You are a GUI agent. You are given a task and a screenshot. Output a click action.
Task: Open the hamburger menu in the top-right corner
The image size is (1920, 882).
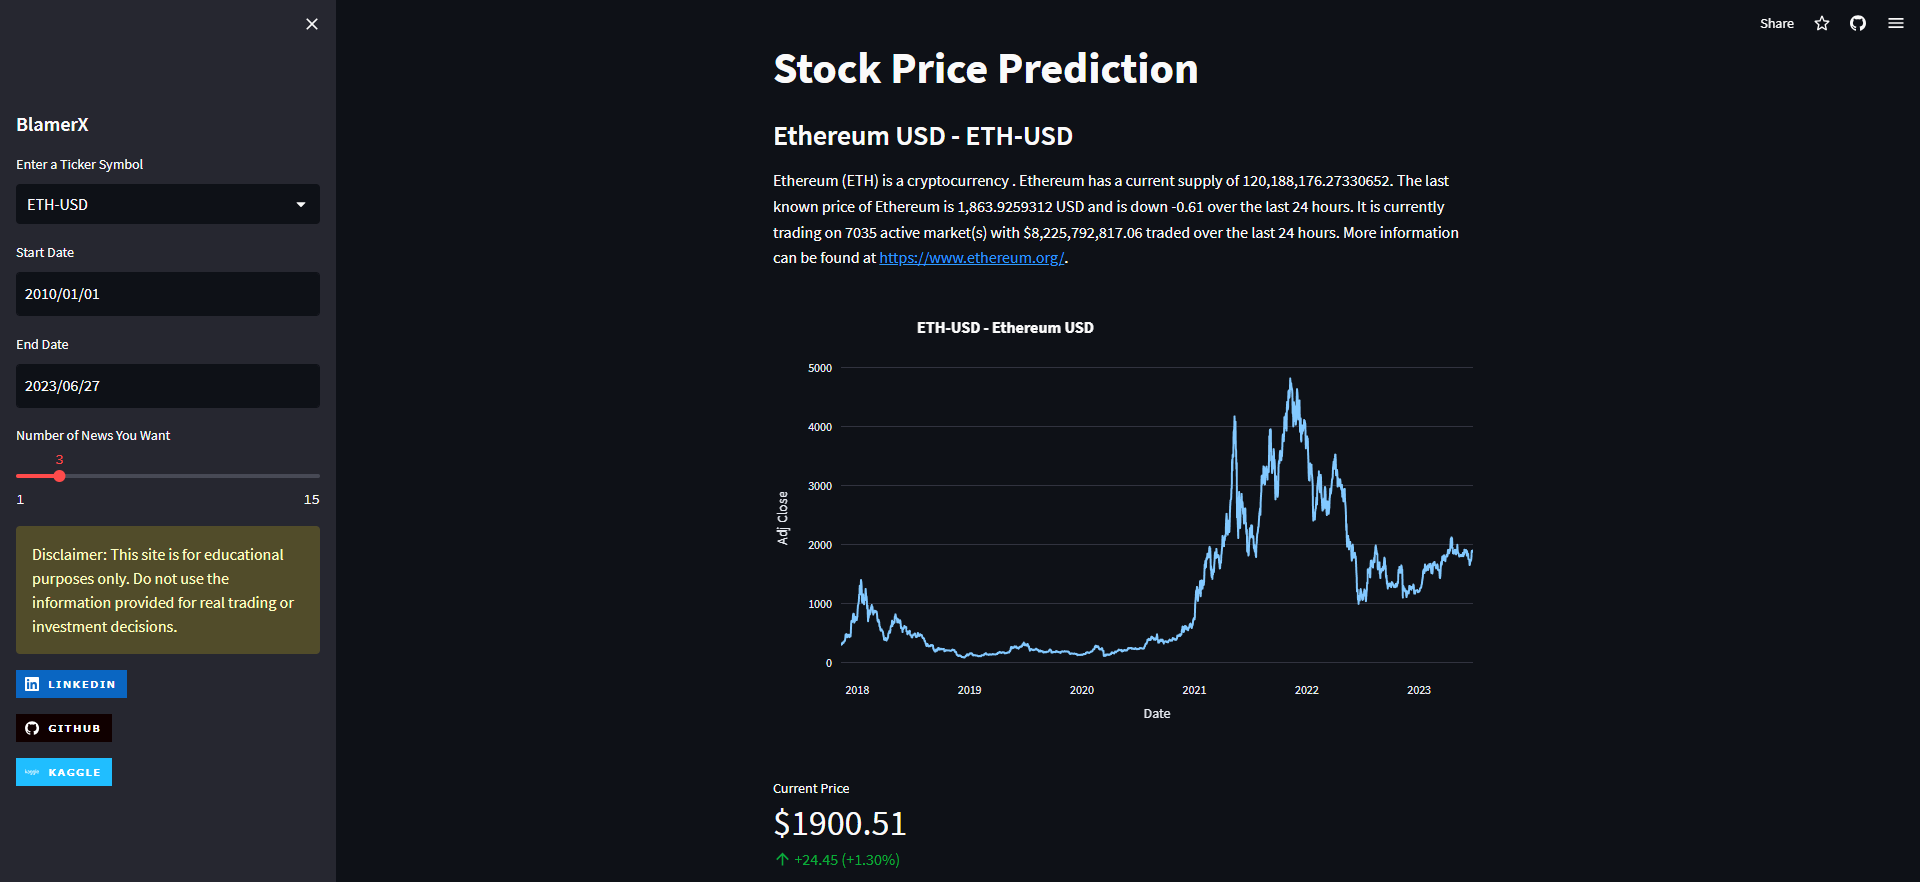(1895, 23)
